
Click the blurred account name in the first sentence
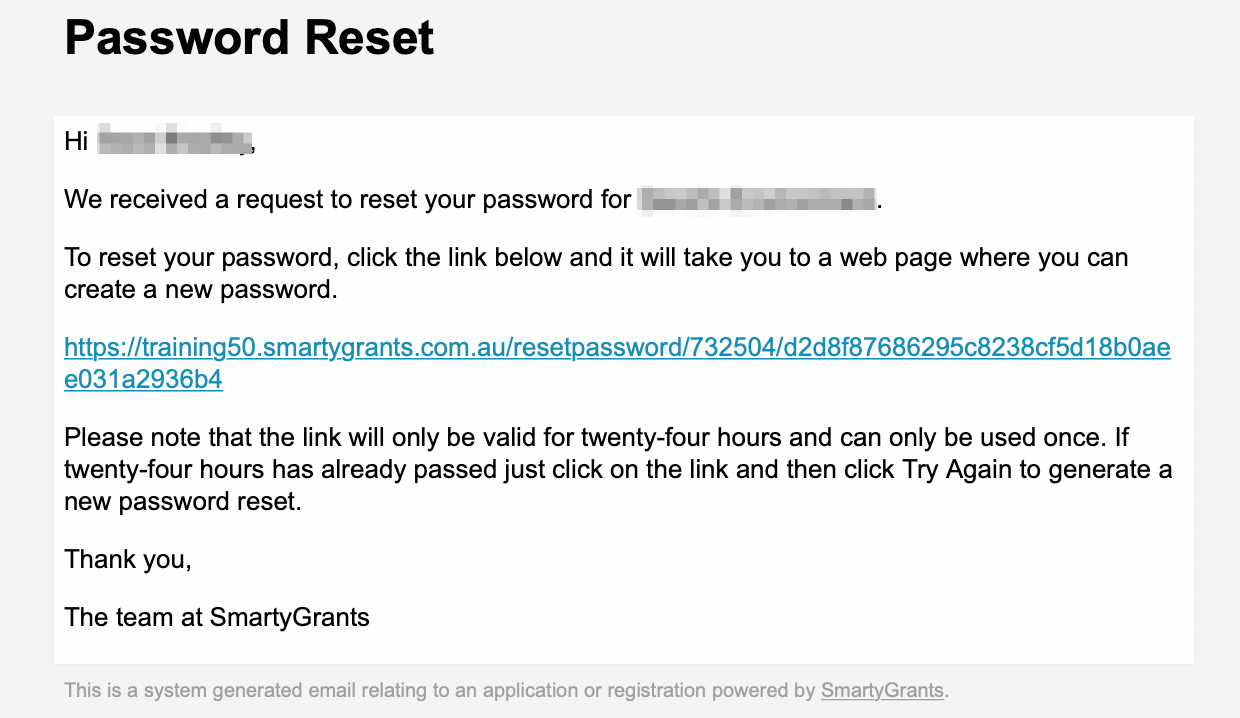click(x=756, y=200)
